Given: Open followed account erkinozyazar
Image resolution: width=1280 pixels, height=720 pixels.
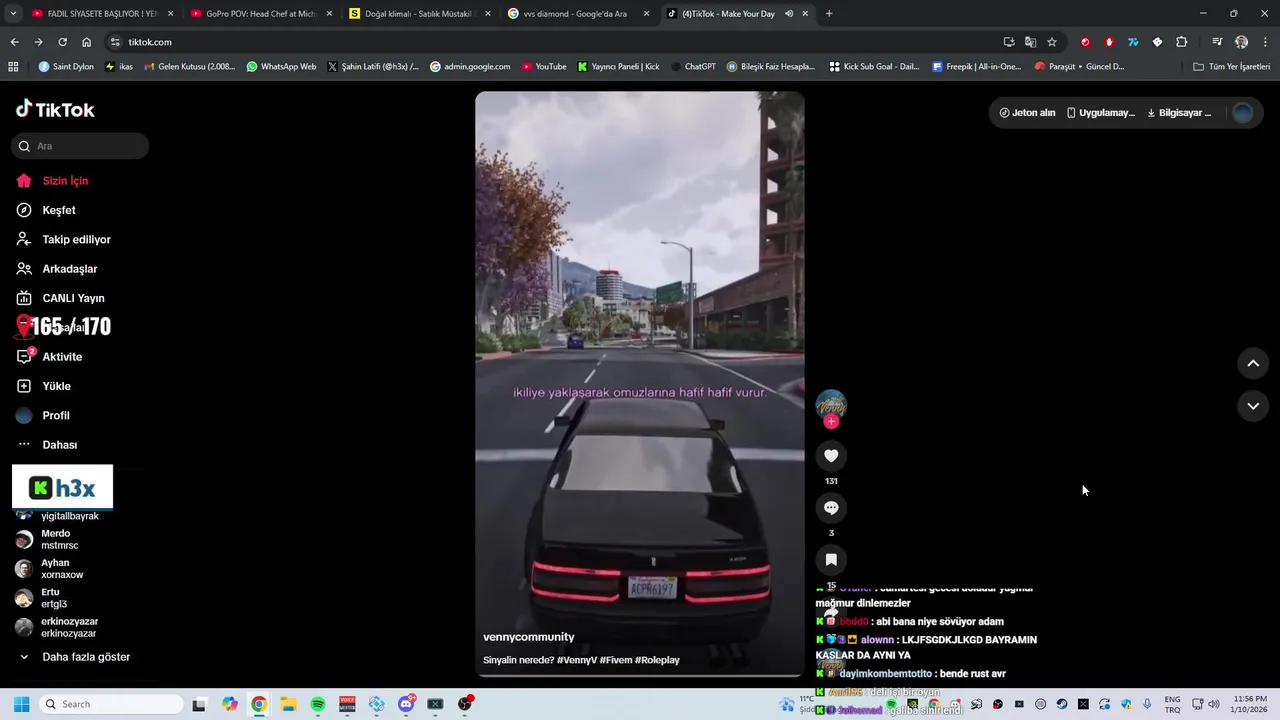Looking at the screenshot, I should [58, 627].
